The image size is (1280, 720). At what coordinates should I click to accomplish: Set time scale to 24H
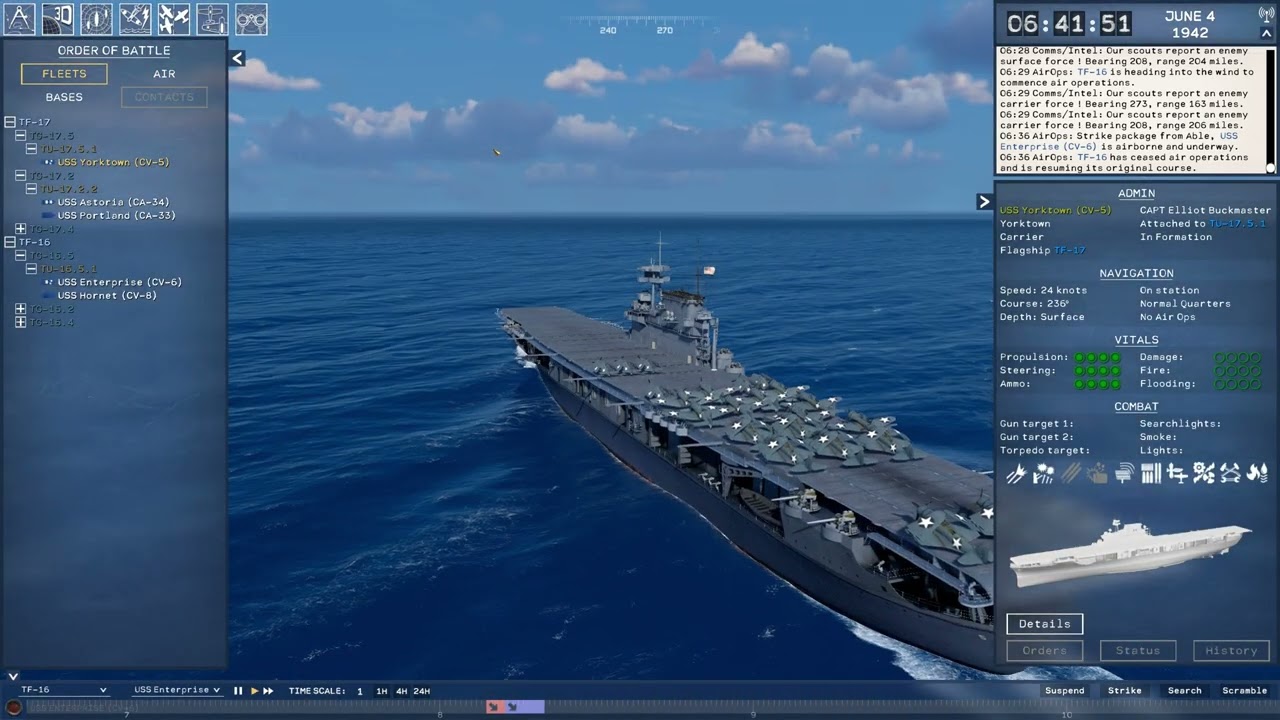point(422,691)
